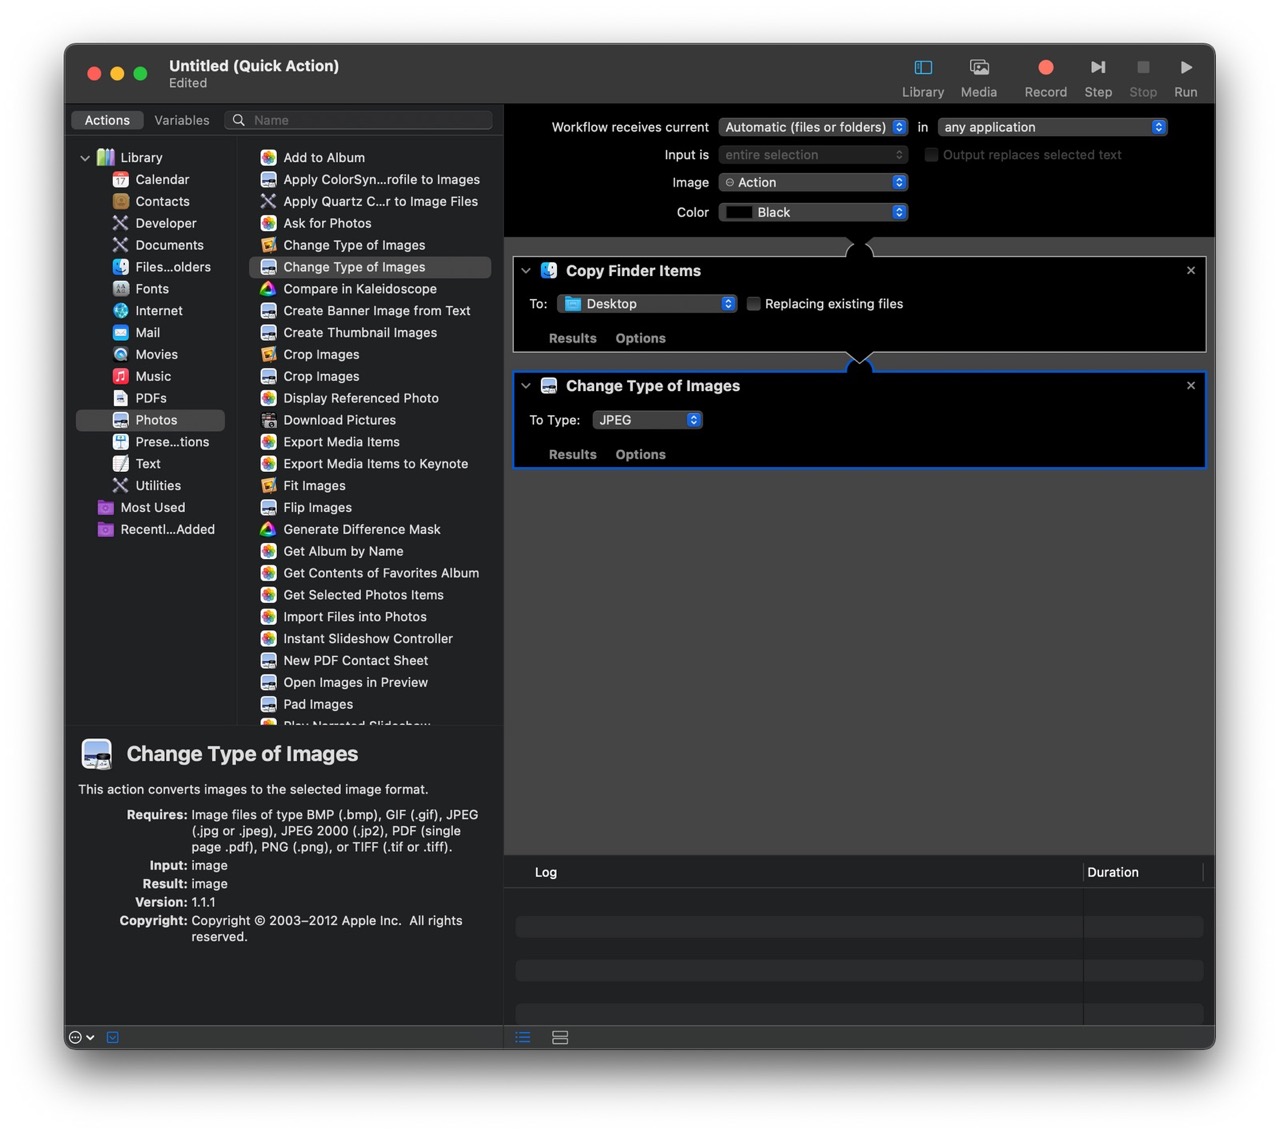Show Options of Change Type of Images
The height and width of the screenshot is (1135, 1280).
click(x=640, y=455)
